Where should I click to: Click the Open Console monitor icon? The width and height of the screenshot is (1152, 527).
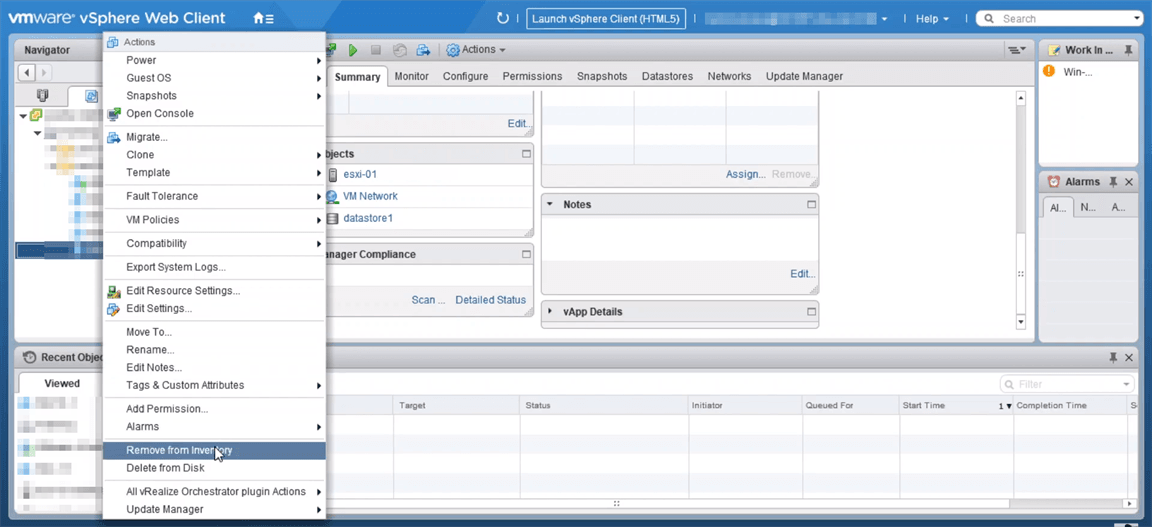tap(114, 114)
